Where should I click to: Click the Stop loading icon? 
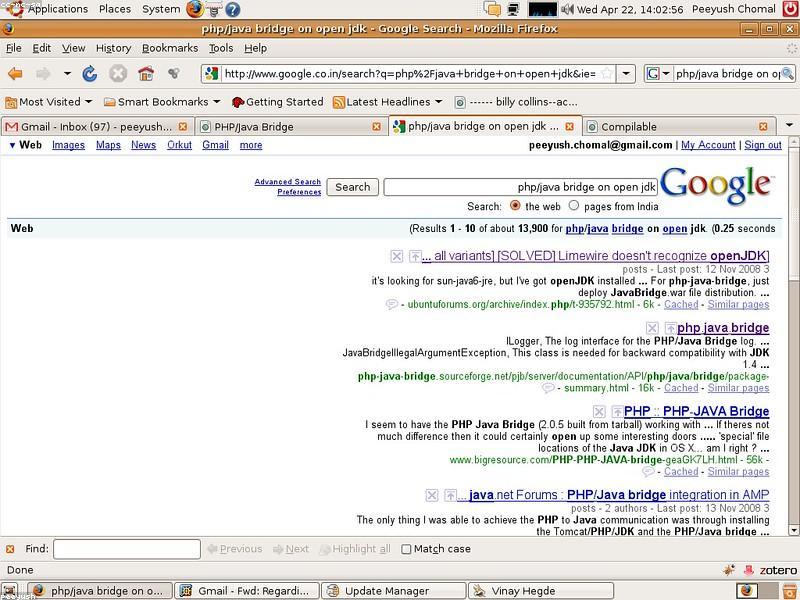(x=118, y=74)
